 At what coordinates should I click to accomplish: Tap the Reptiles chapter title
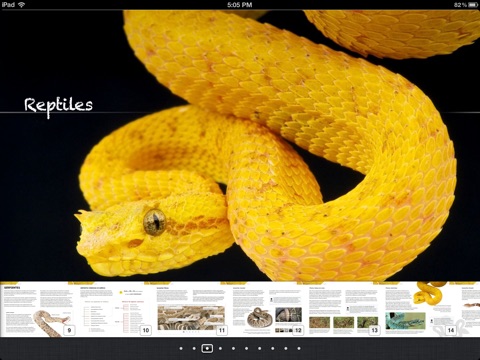pyautogui.click(x=58, y=106)
